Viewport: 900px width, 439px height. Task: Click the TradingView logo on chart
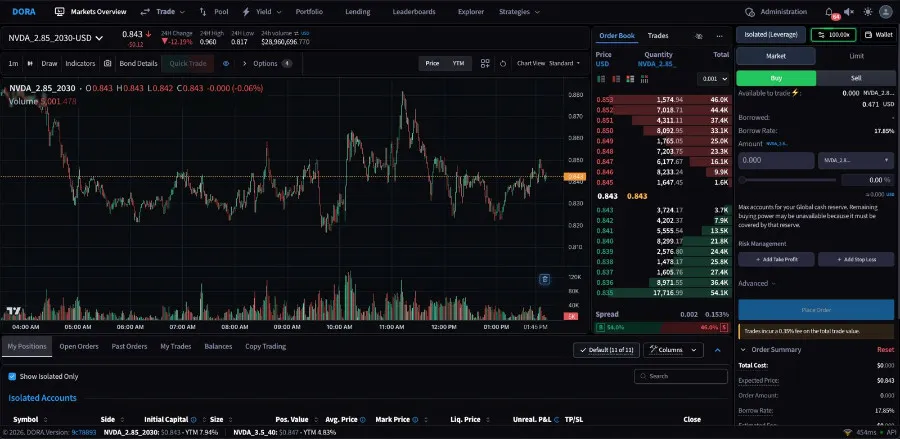pos(13,311)
